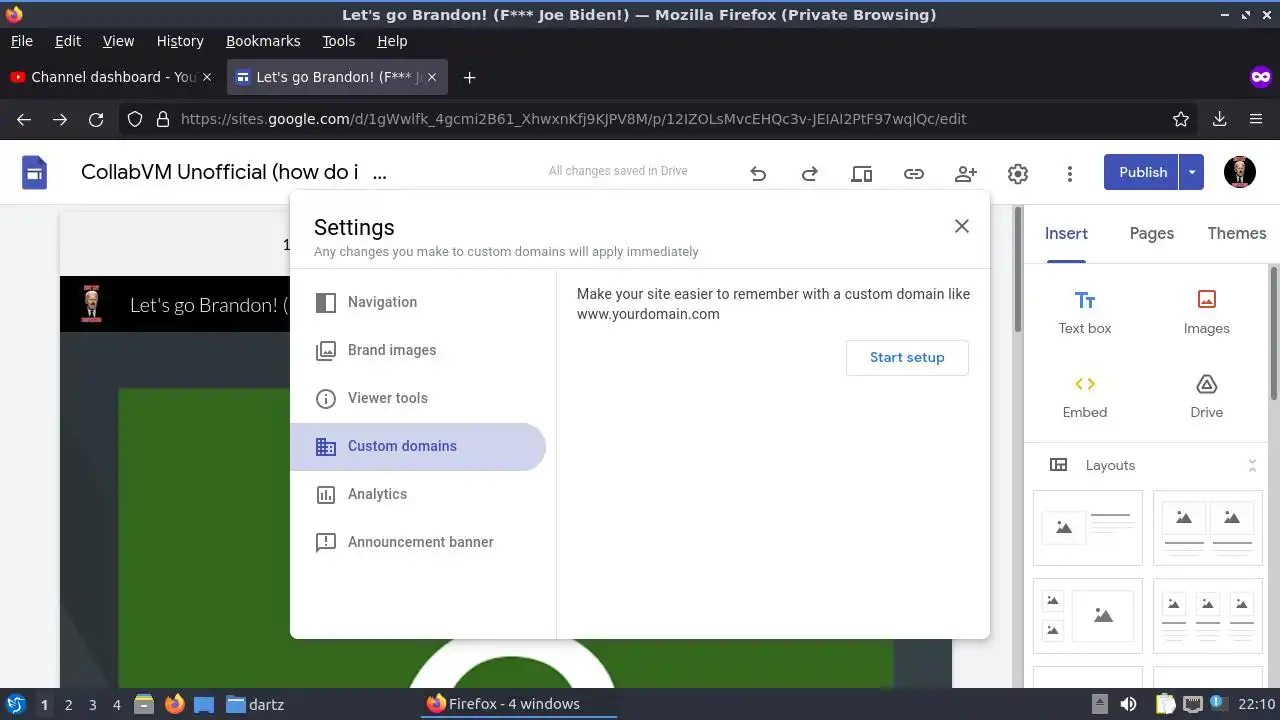Viewport: 1280px width, 720px height.
Task: Bookmark this page with star icon
Action: [1181, 119]
